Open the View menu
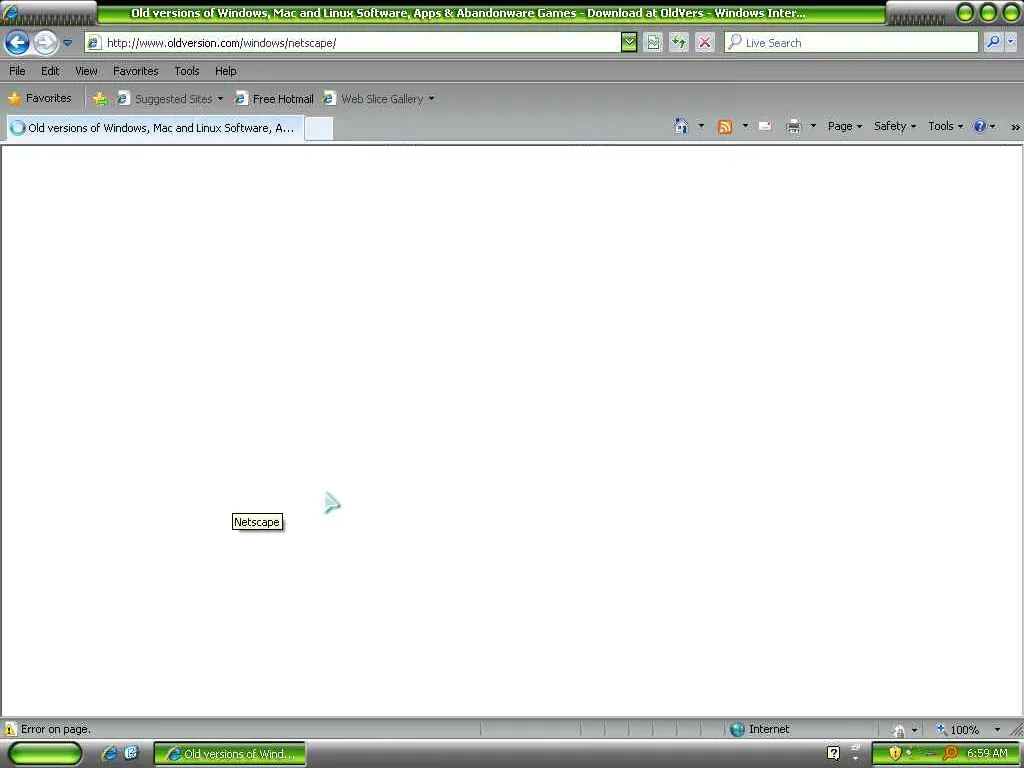 [86, 71]
